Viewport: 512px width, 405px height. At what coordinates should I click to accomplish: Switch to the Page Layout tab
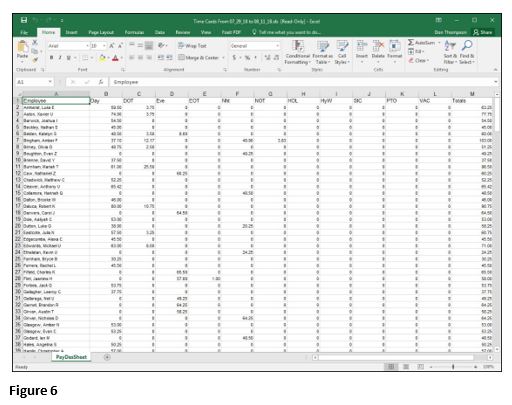click(101, 32)
